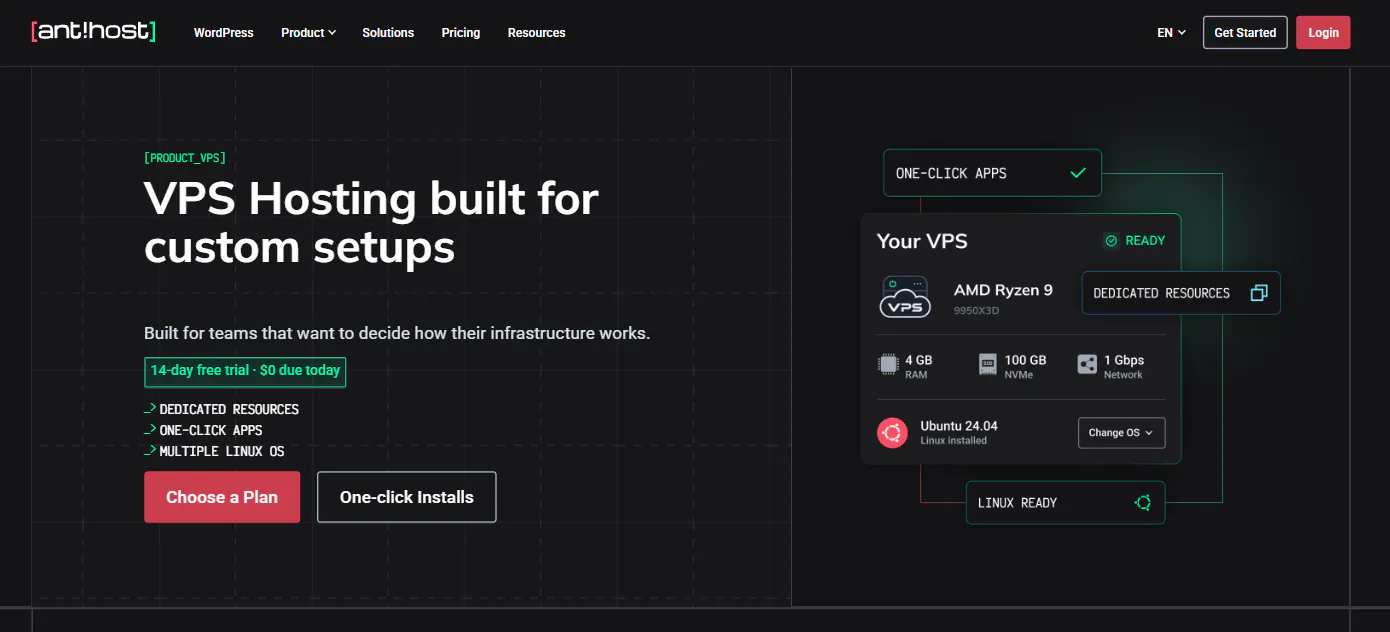1390x632 pixels.
Task: Open the Change OS dropdown
Action: (1121, 433)
